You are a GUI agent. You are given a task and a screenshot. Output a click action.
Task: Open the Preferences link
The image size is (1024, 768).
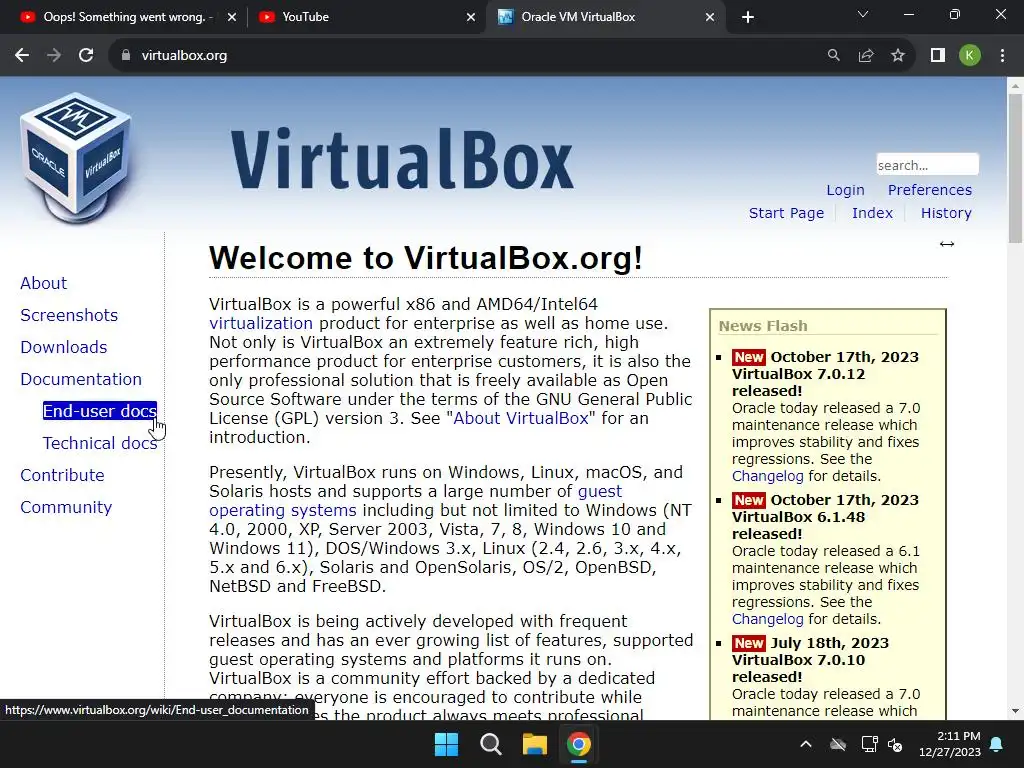coord(930,190)
